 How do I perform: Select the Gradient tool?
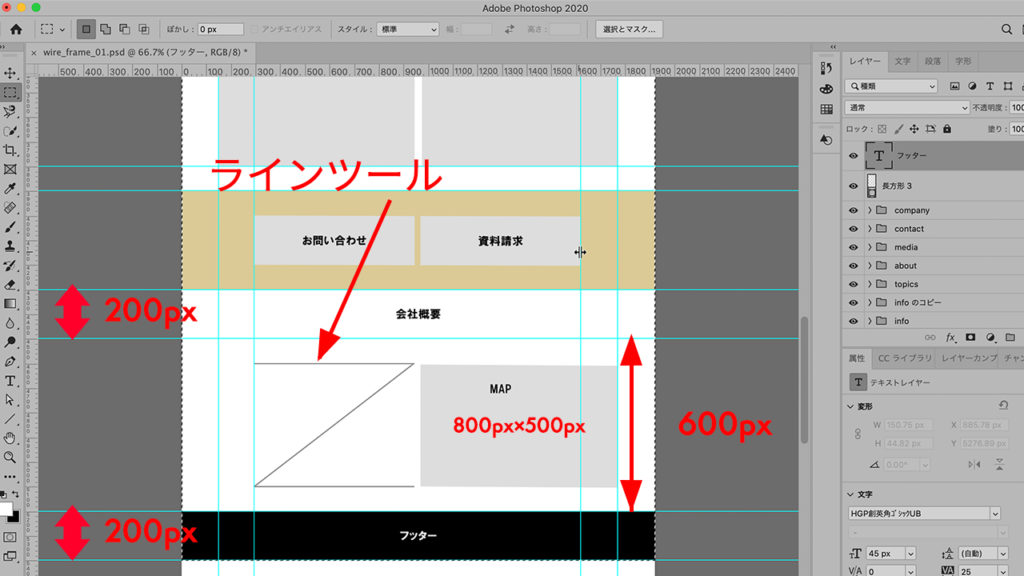(10, 304)
